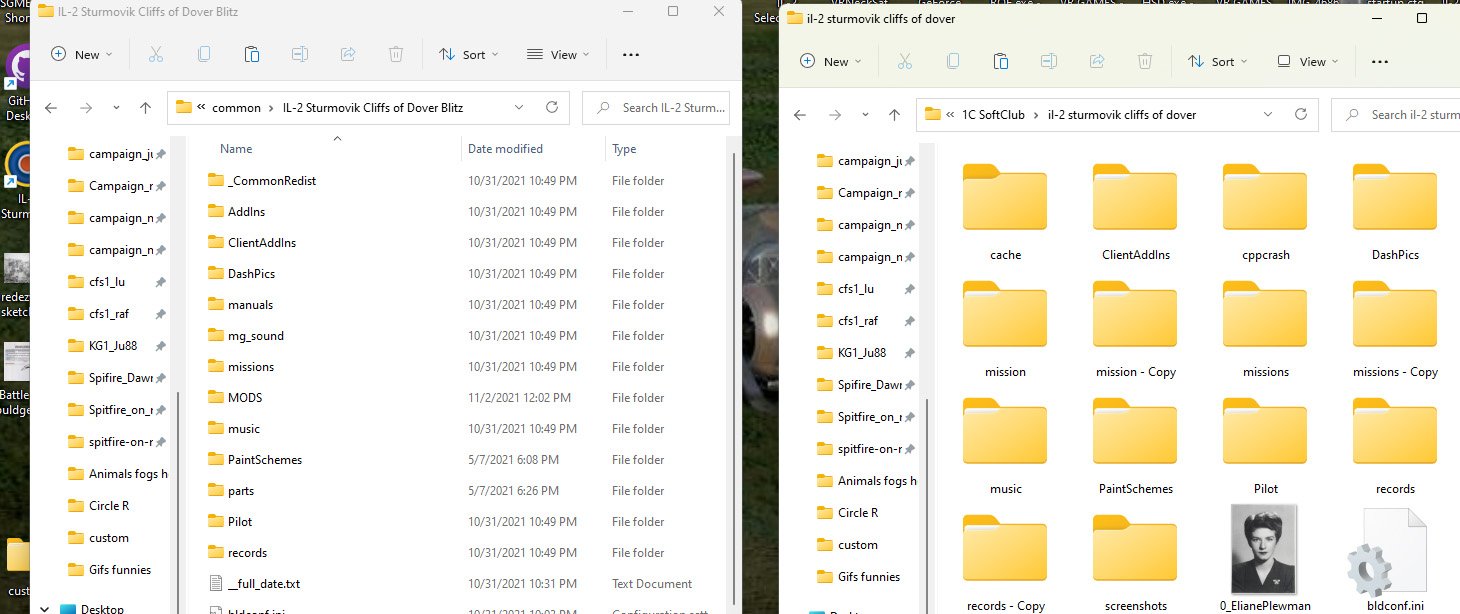
Task: Click the Paste icon in the left Explorer window
Action: pos(252,55)
